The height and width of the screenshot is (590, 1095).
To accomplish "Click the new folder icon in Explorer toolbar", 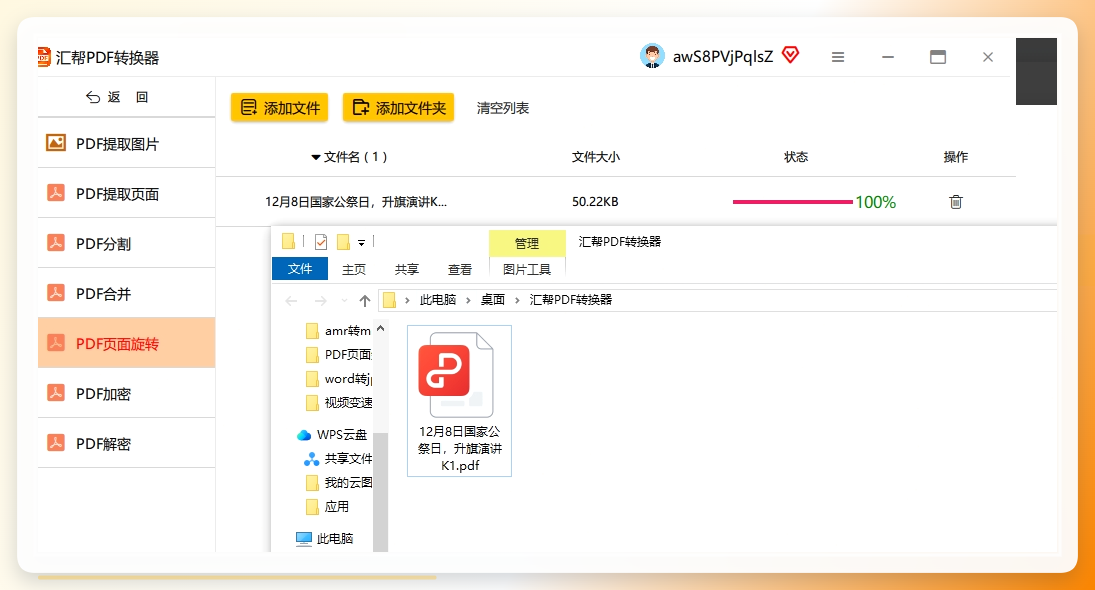I will pos(344,242).
